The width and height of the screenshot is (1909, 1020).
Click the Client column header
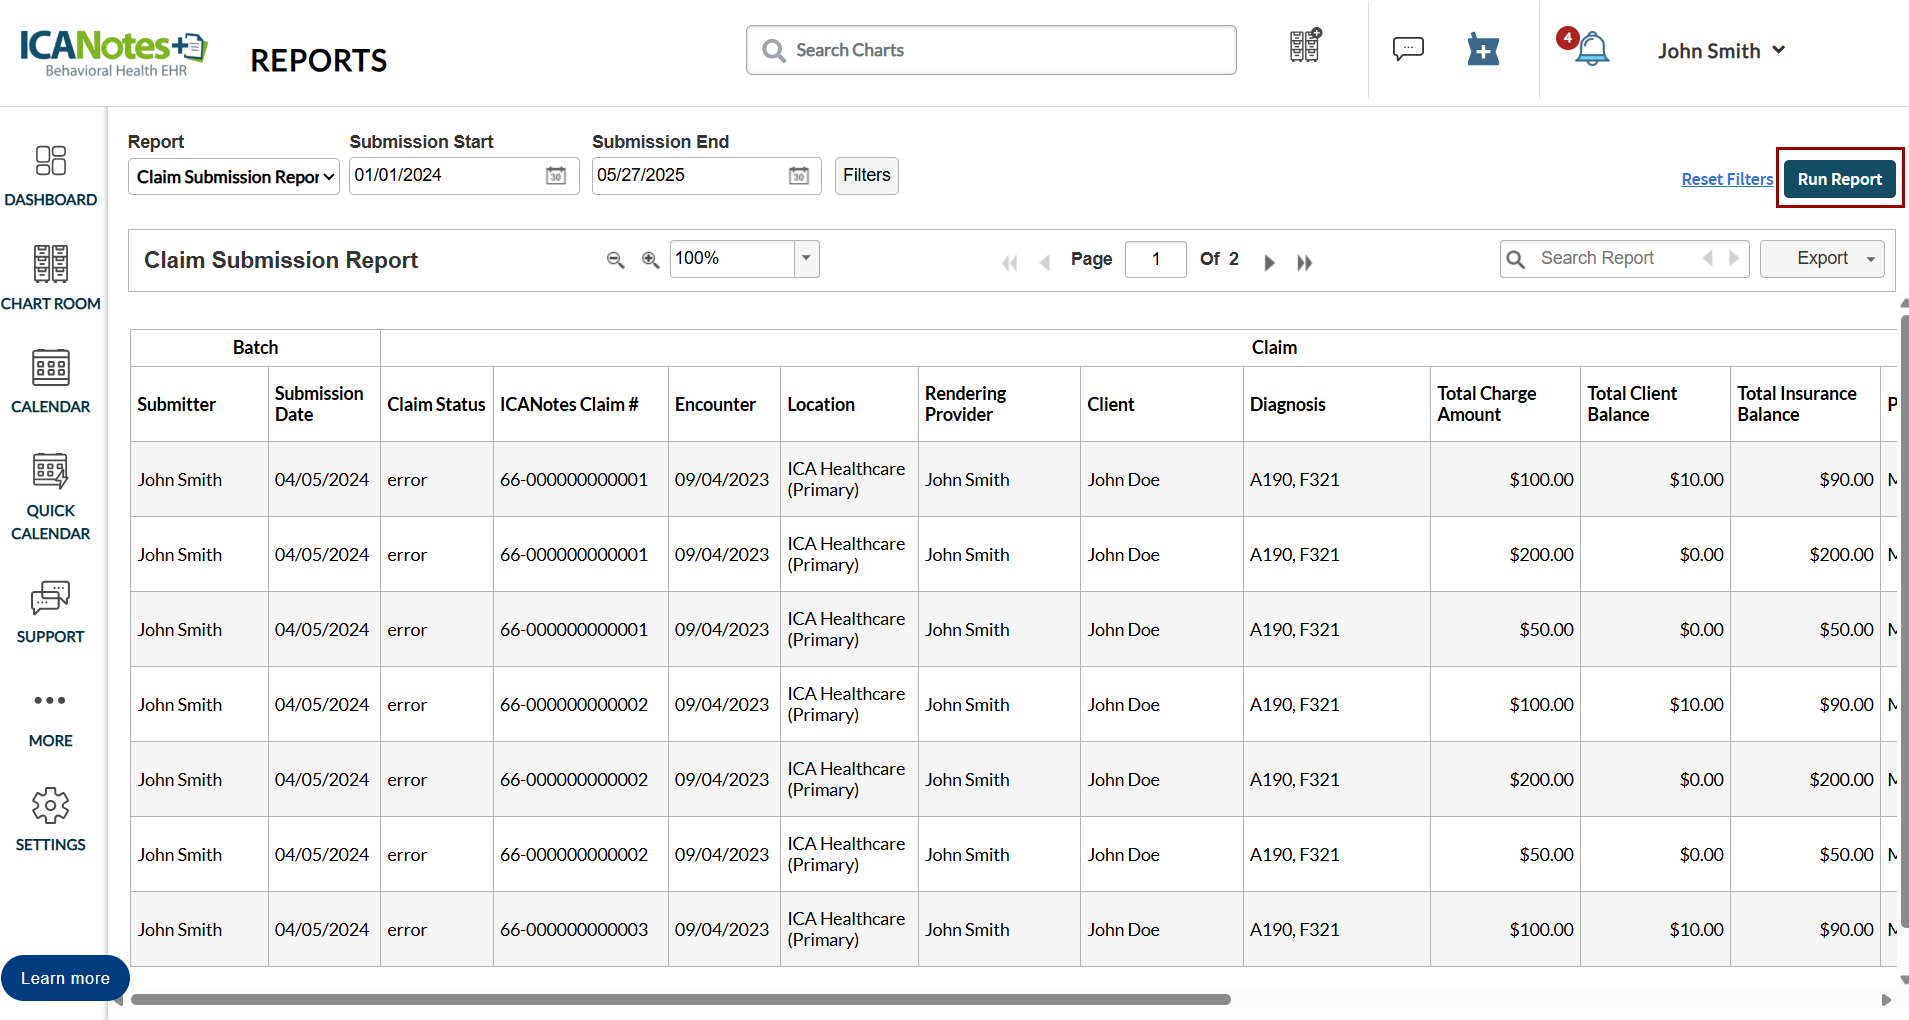click(1162, 404)
